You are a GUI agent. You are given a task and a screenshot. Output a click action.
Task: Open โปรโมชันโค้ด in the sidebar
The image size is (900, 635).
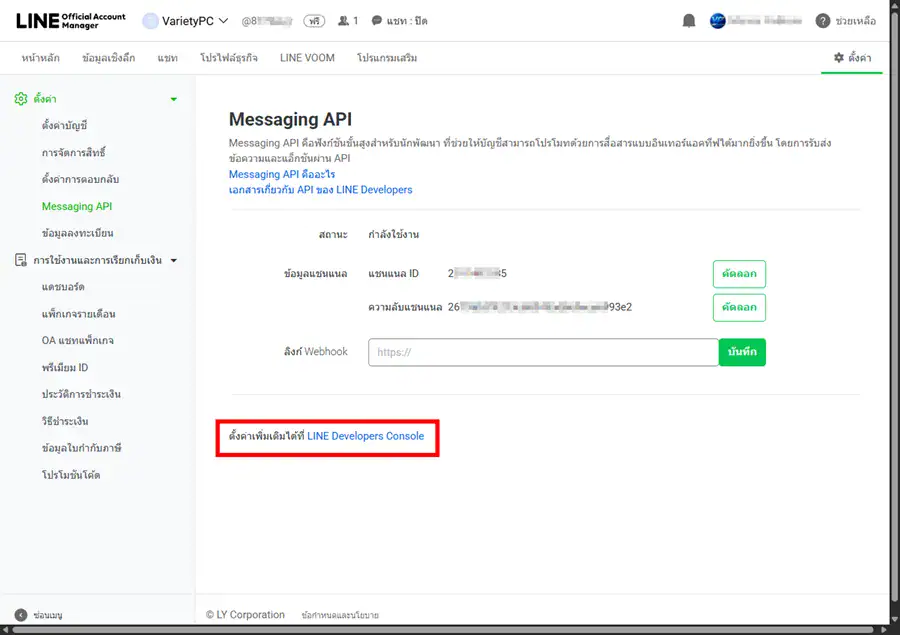pyautogui.click(x=71, y=475)
